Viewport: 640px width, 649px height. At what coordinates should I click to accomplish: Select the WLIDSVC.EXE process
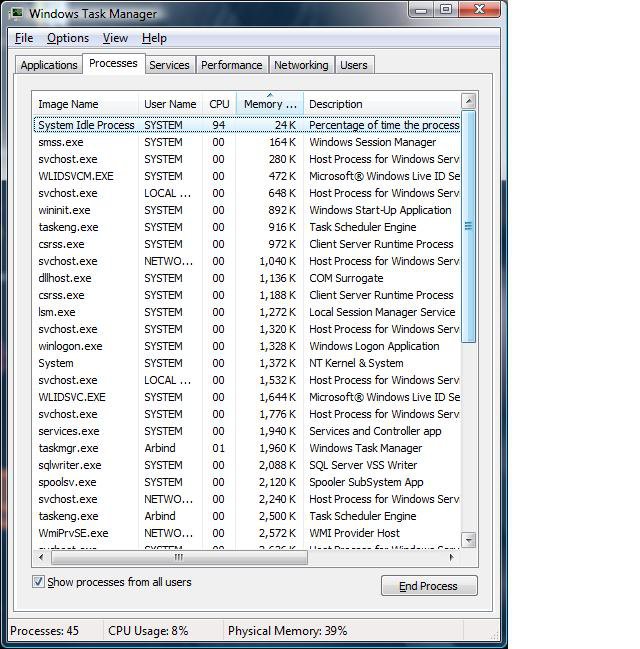pos(247,397)
